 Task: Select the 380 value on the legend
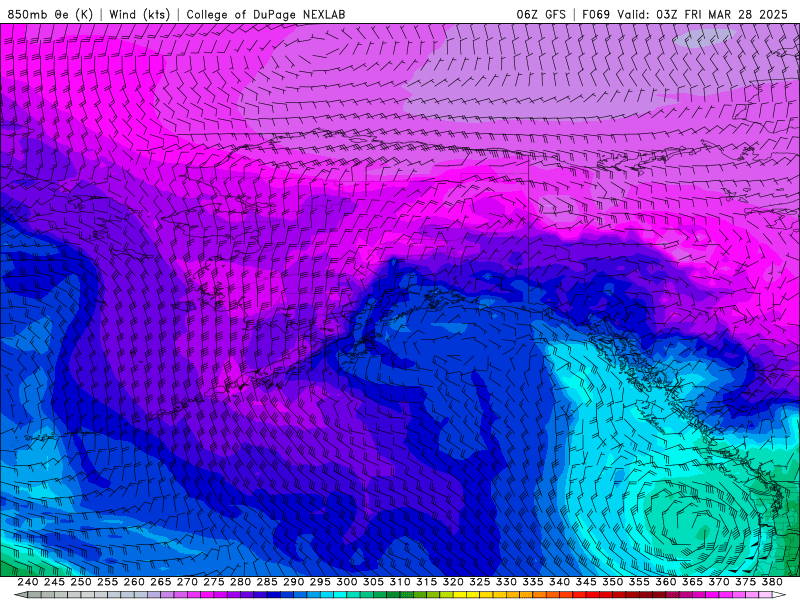(x=771, y=582)
